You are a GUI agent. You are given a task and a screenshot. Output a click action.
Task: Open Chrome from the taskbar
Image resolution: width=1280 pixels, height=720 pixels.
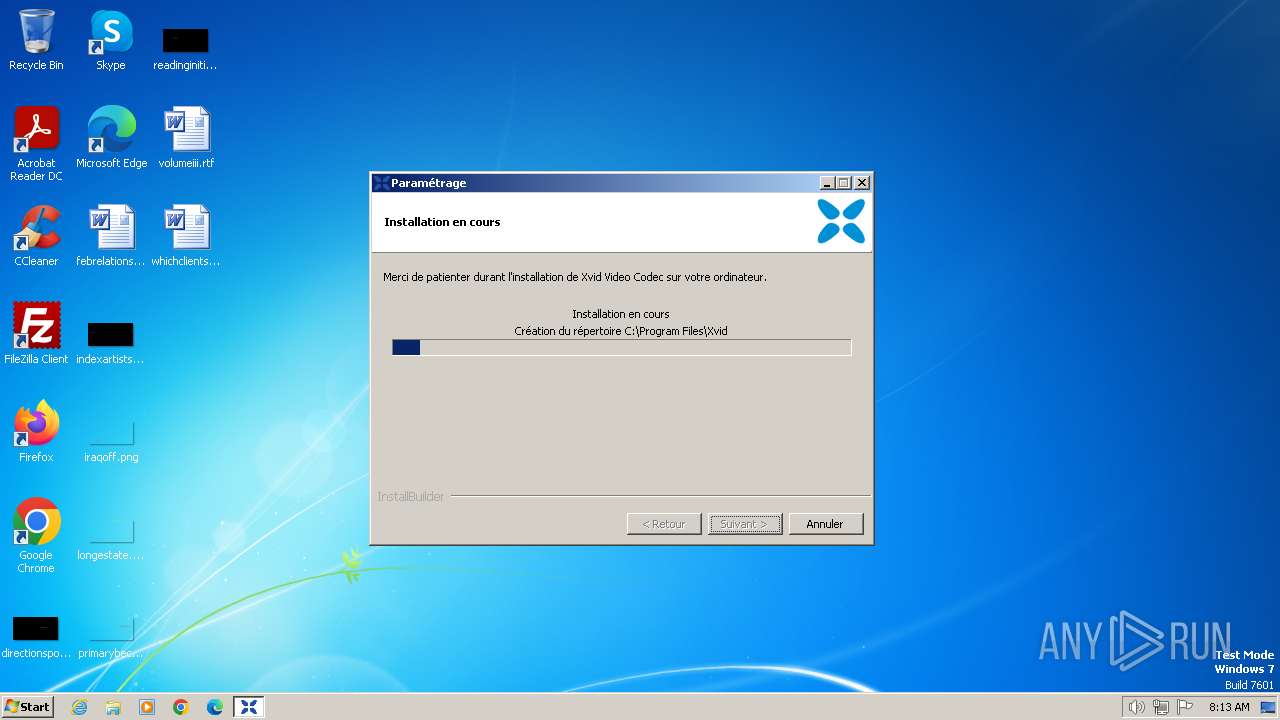tap(181, 707)
